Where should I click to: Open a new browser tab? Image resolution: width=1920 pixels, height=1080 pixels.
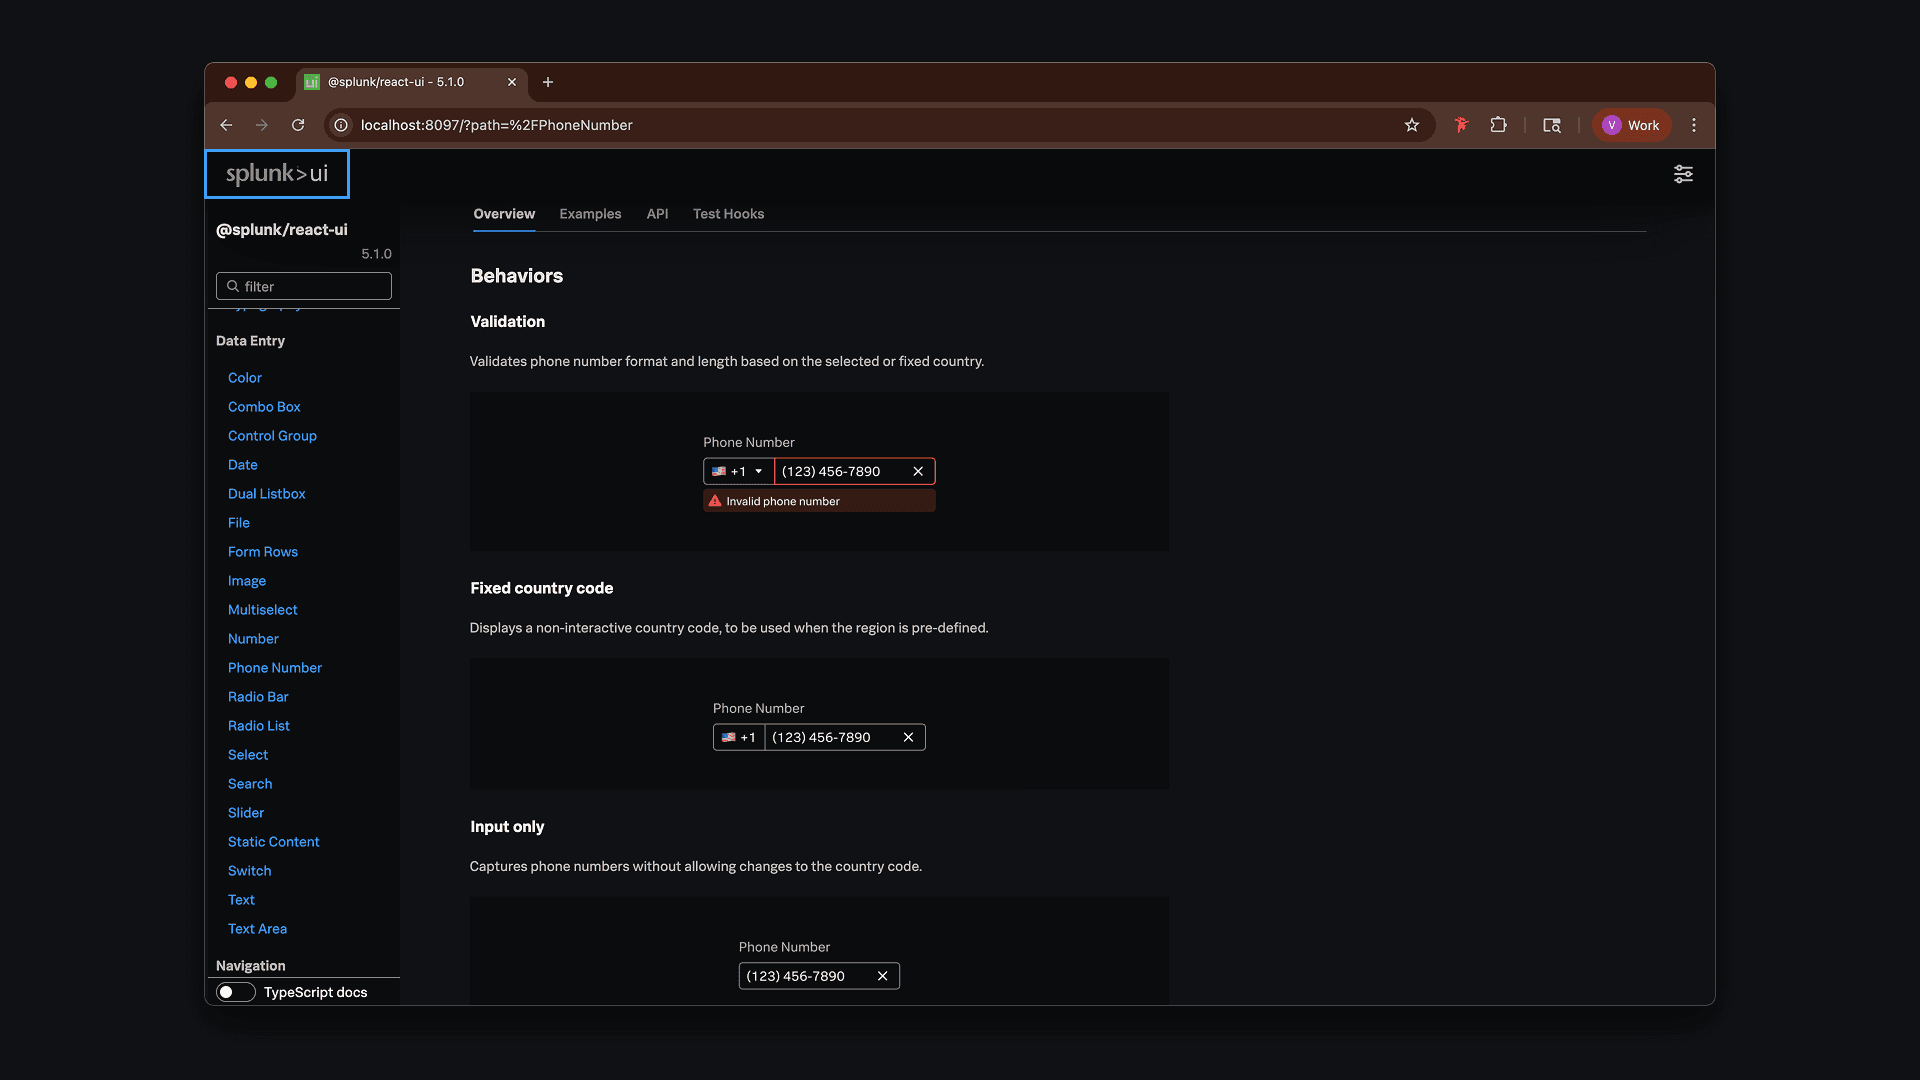(x=548, y=82)
